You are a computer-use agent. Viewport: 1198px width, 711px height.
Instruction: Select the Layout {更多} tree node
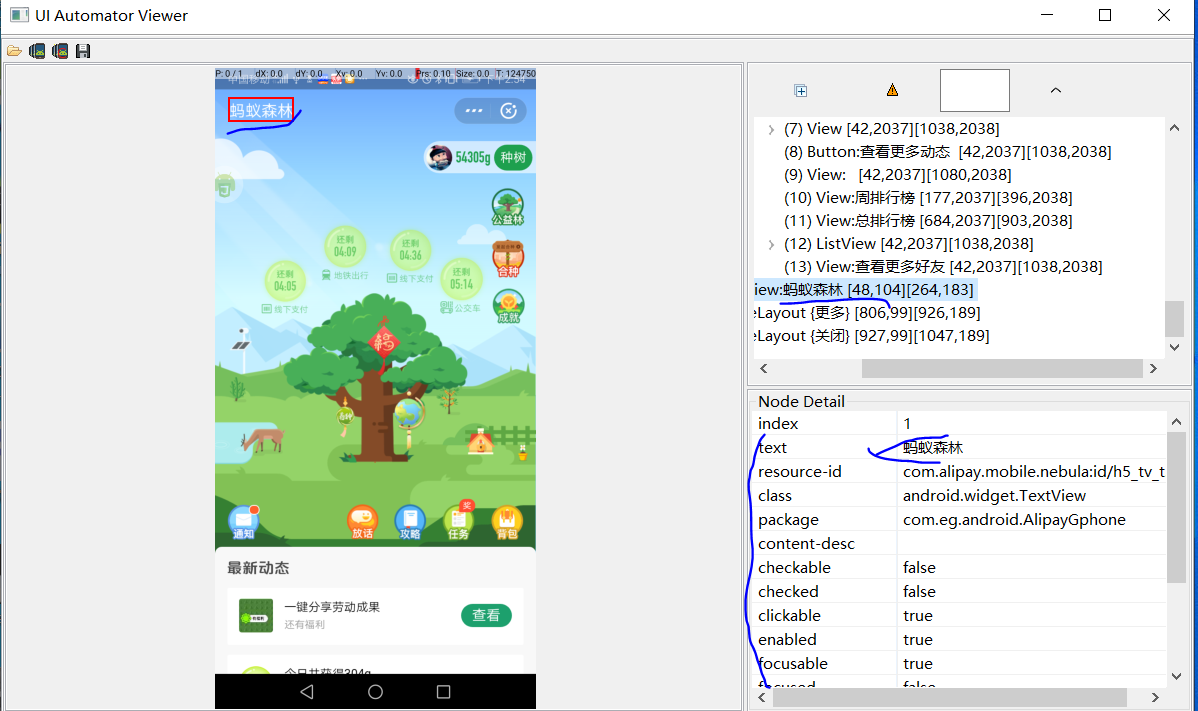point(867,312)
